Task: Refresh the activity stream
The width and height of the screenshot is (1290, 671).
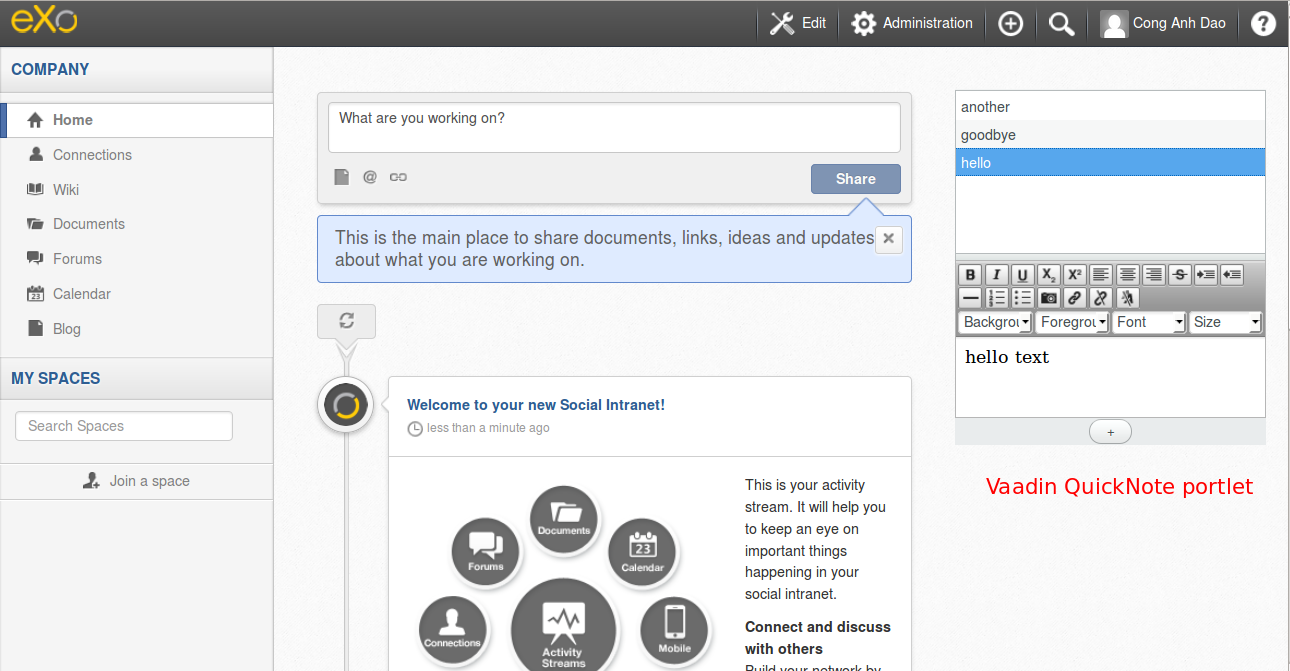Action: tap(346, 321)
